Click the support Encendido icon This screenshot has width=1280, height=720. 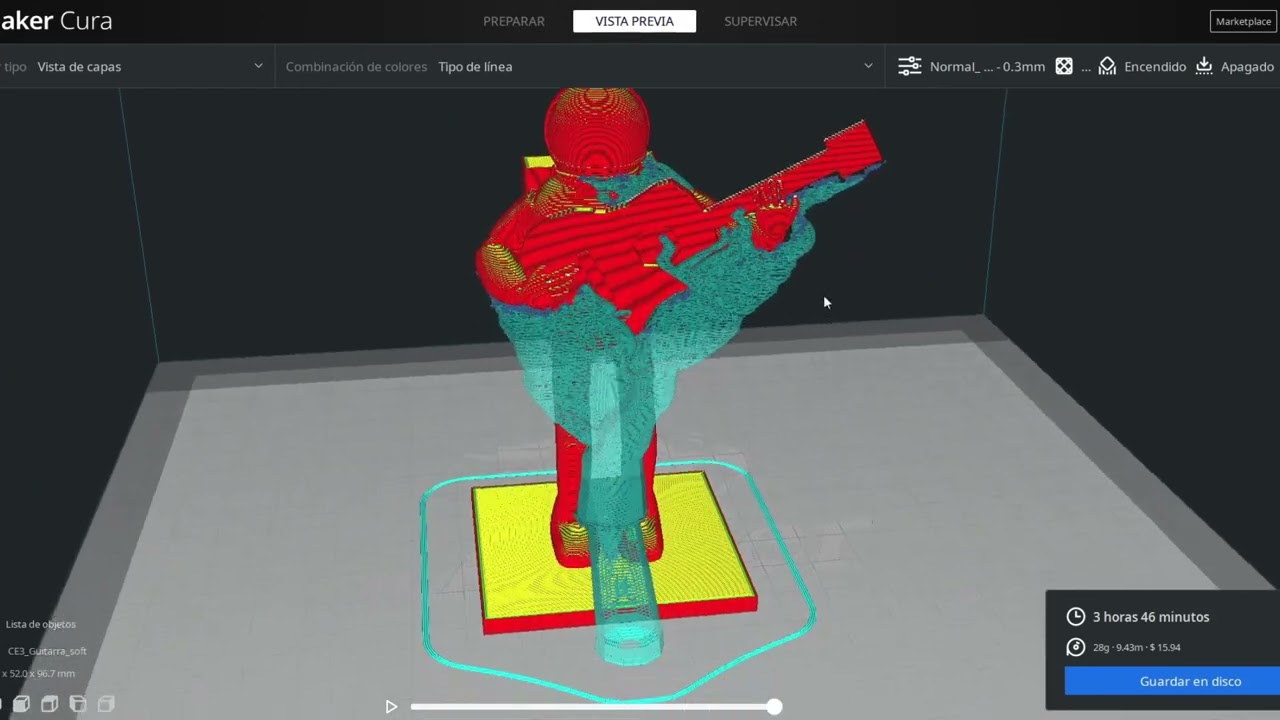[x=1107, y=66]
